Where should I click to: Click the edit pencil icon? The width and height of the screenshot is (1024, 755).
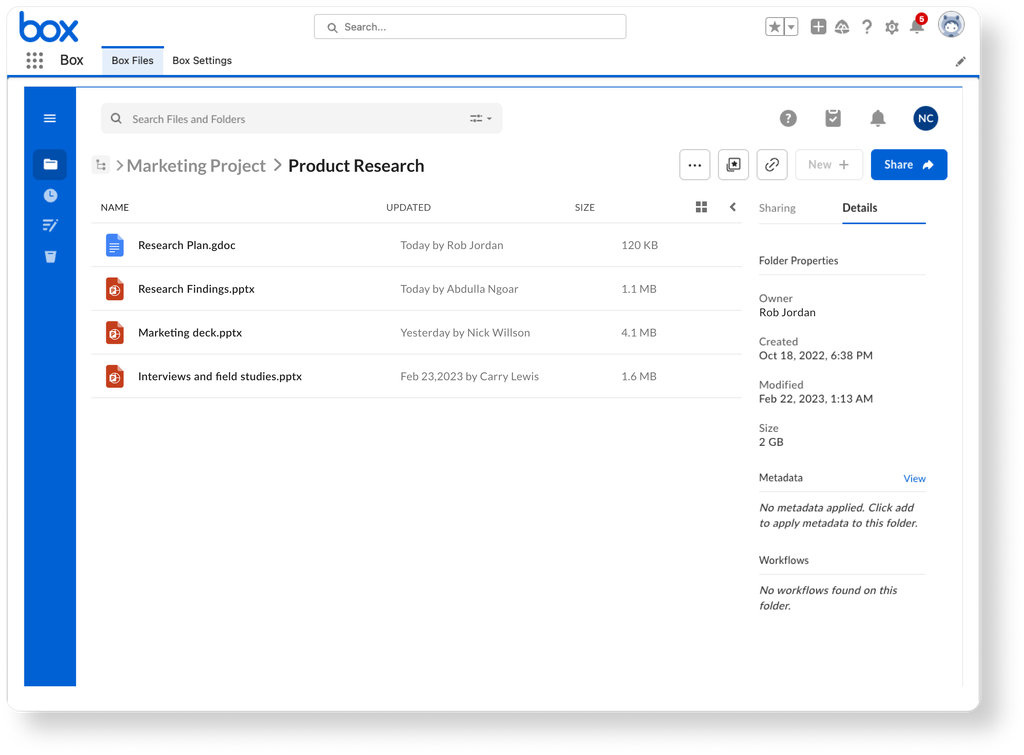(x=960, y=61)
